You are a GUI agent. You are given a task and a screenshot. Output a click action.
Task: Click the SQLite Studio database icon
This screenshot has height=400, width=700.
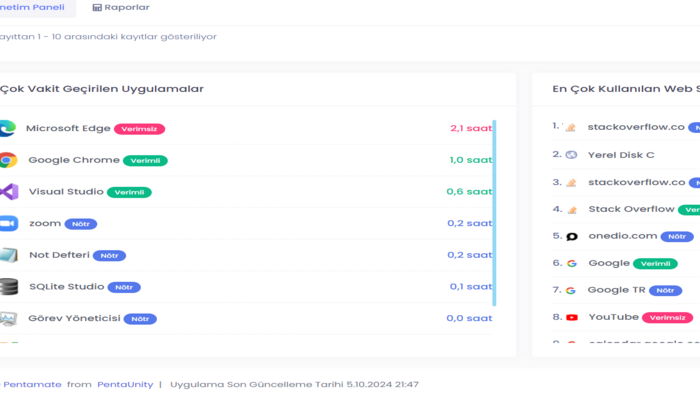[x=8, y=287]
